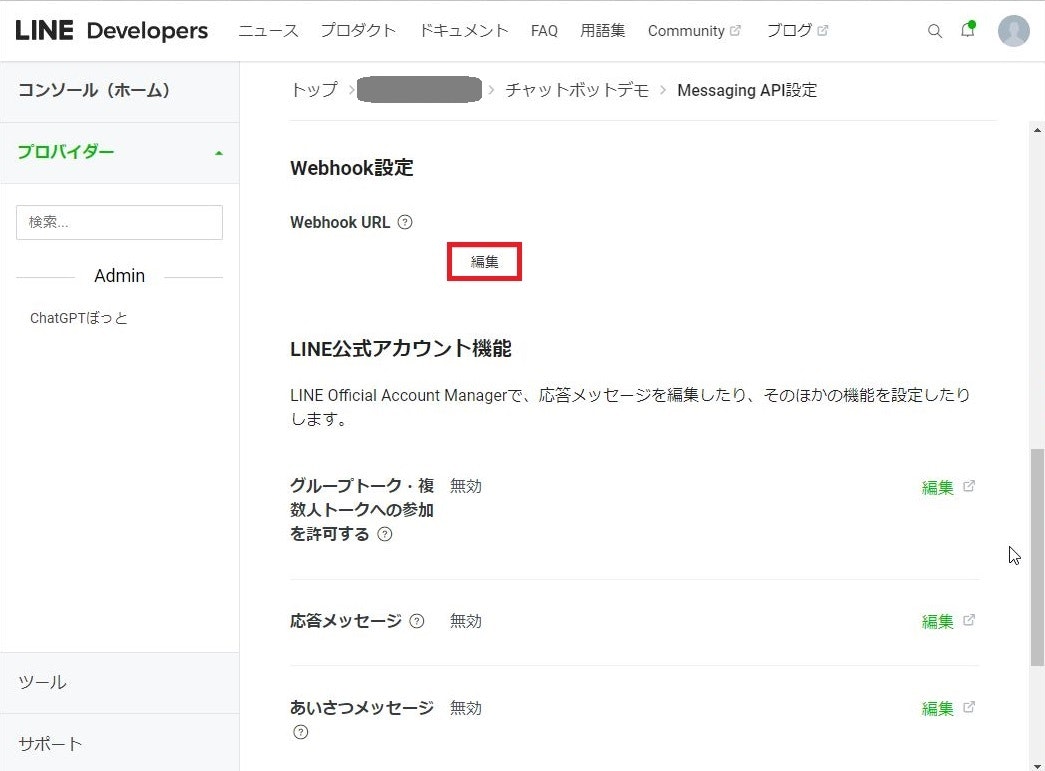This screenshot has width=1045, height=771.
Task: Click help icon beside 応答メッセージ
Action: [417, 622]
